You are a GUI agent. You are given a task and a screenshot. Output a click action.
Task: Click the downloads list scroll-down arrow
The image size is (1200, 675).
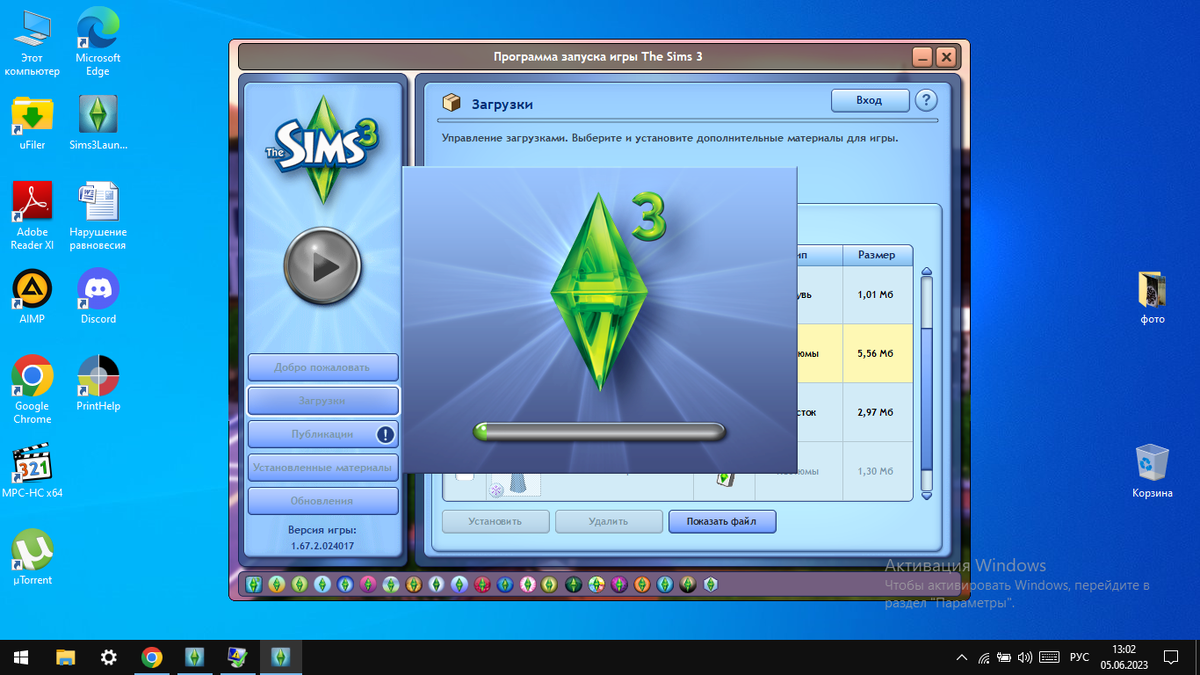coord(926,495)
